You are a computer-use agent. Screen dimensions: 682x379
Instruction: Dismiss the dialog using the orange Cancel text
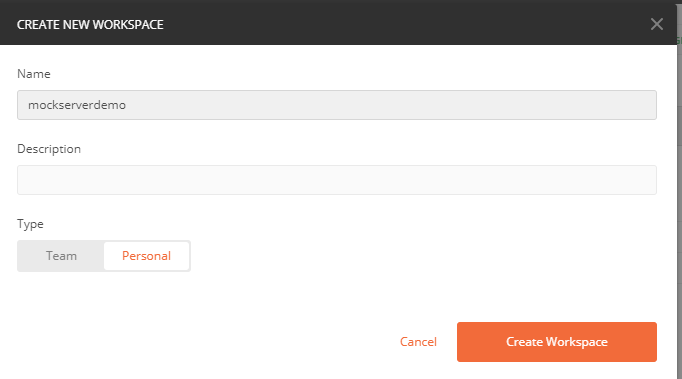coord(418,342)
